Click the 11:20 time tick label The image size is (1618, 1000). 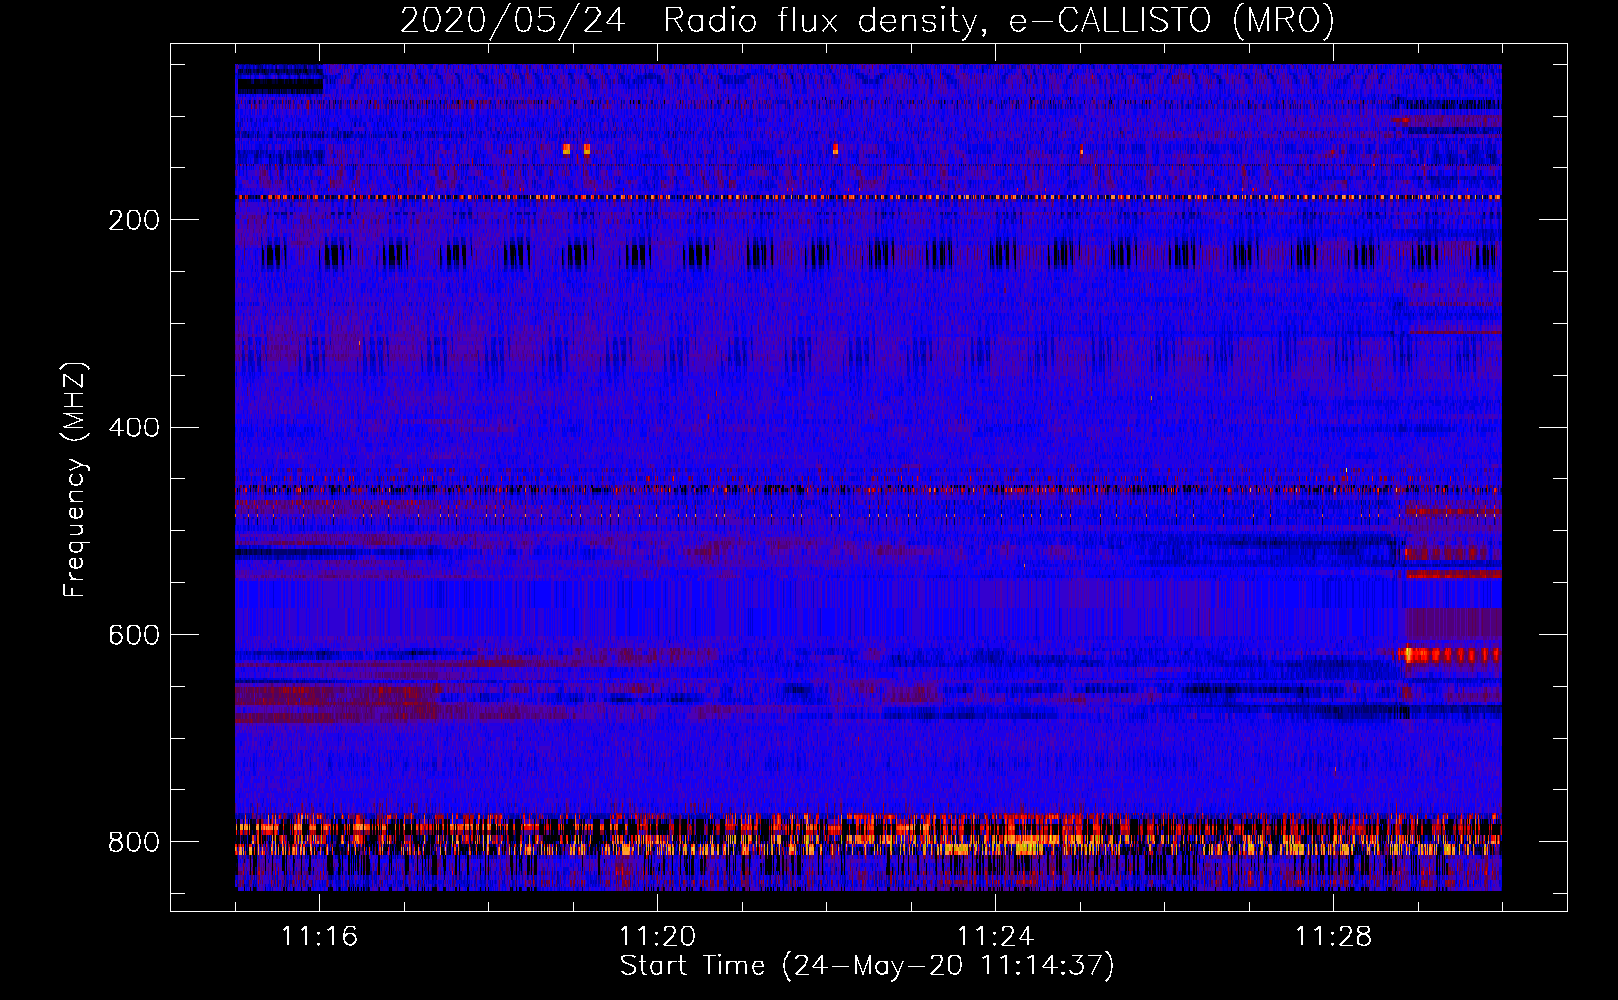tap(657, 936)
